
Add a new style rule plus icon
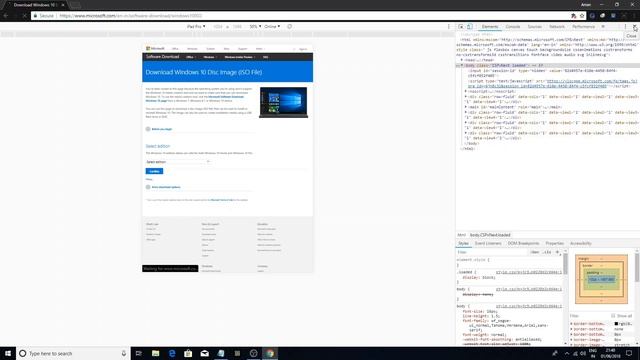(x=557, y=252)
